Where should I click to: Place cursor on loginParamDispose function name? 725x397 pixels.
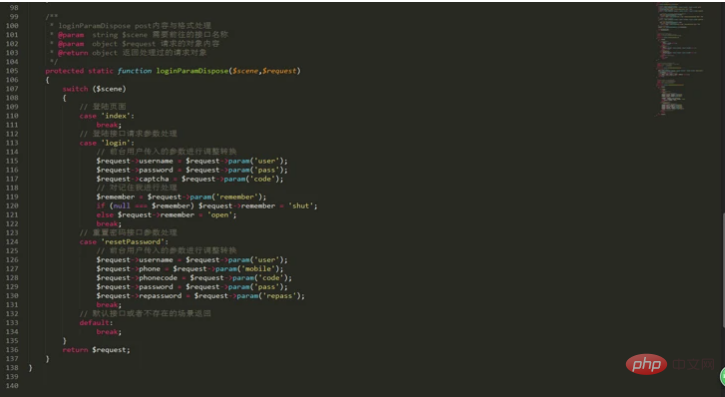(x=192, y=71)
